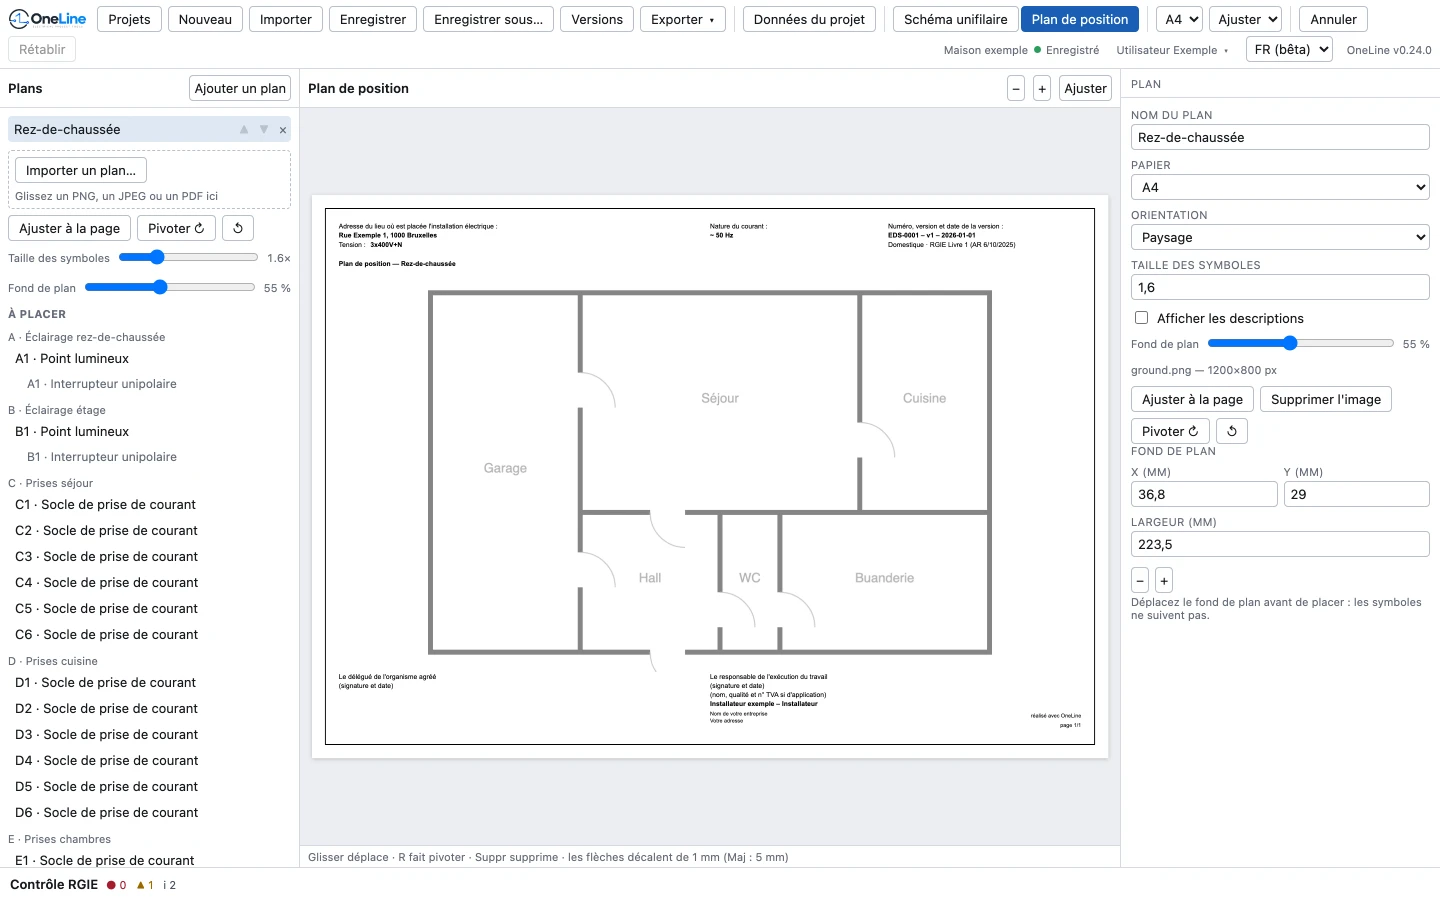Click the warning count triangle indicator

[x=145, y=885]
